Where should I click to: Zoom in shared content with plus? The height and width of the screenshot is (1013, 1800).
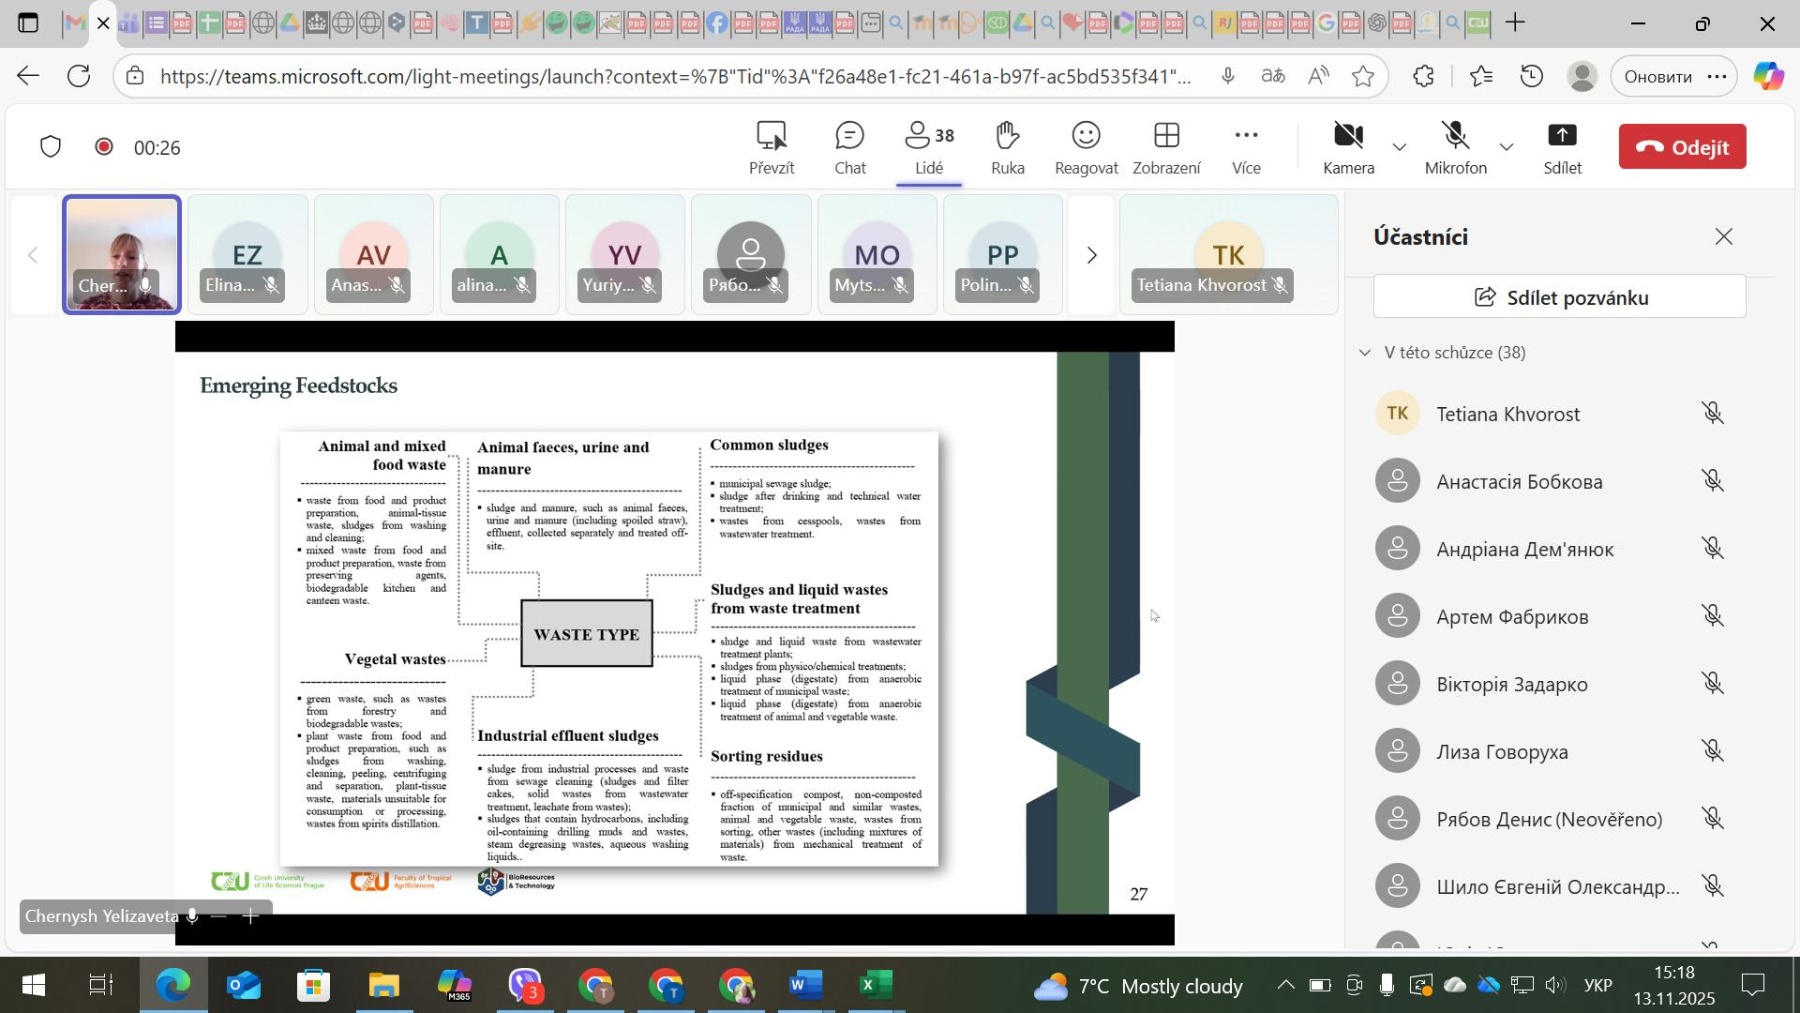pyautogui.click(x=251, y=916)
